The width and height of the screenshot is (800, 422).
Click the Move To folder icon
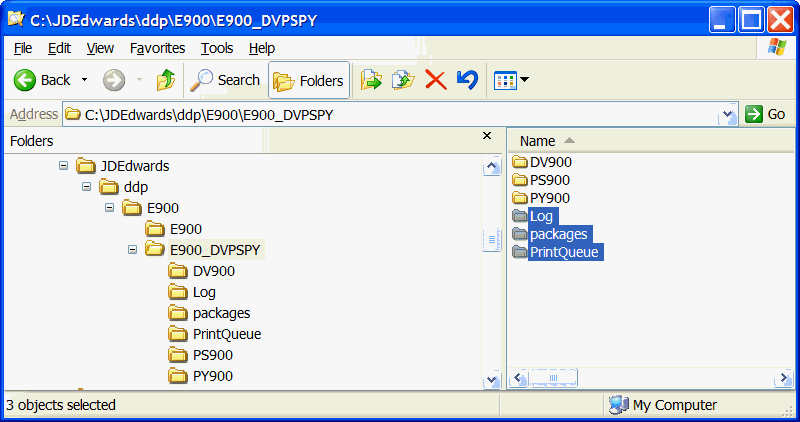[x=371, y=80]
